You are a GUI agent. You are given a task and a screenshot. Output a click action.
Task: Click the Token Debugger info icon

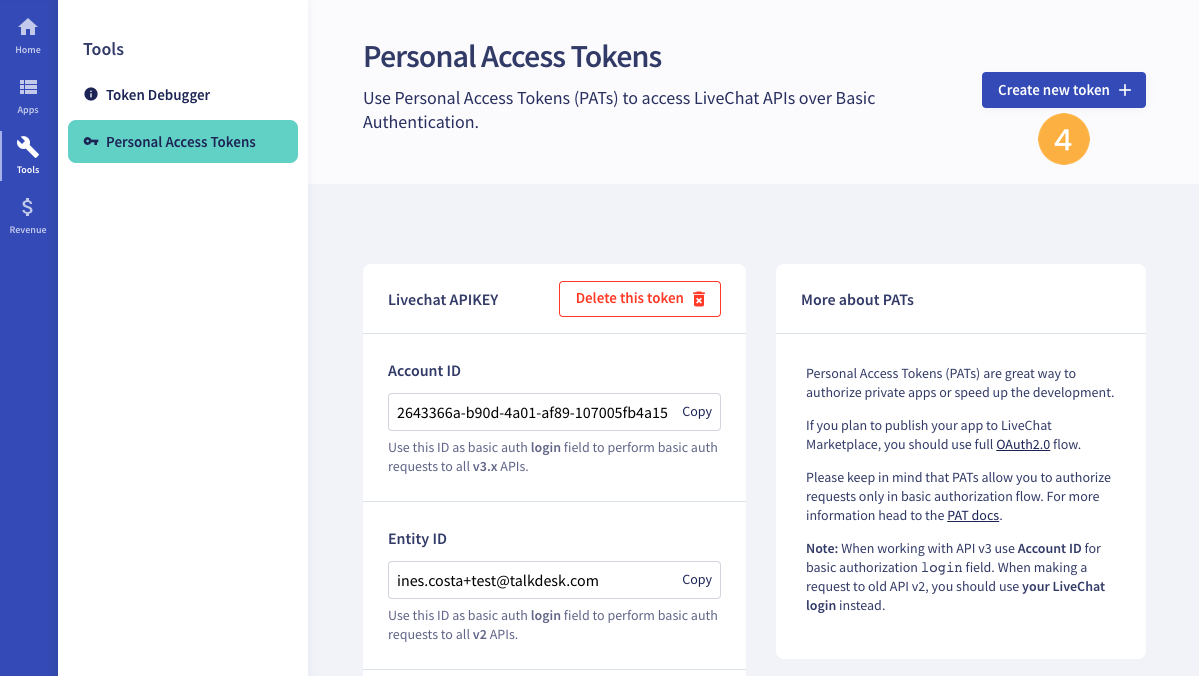point(91,94)
